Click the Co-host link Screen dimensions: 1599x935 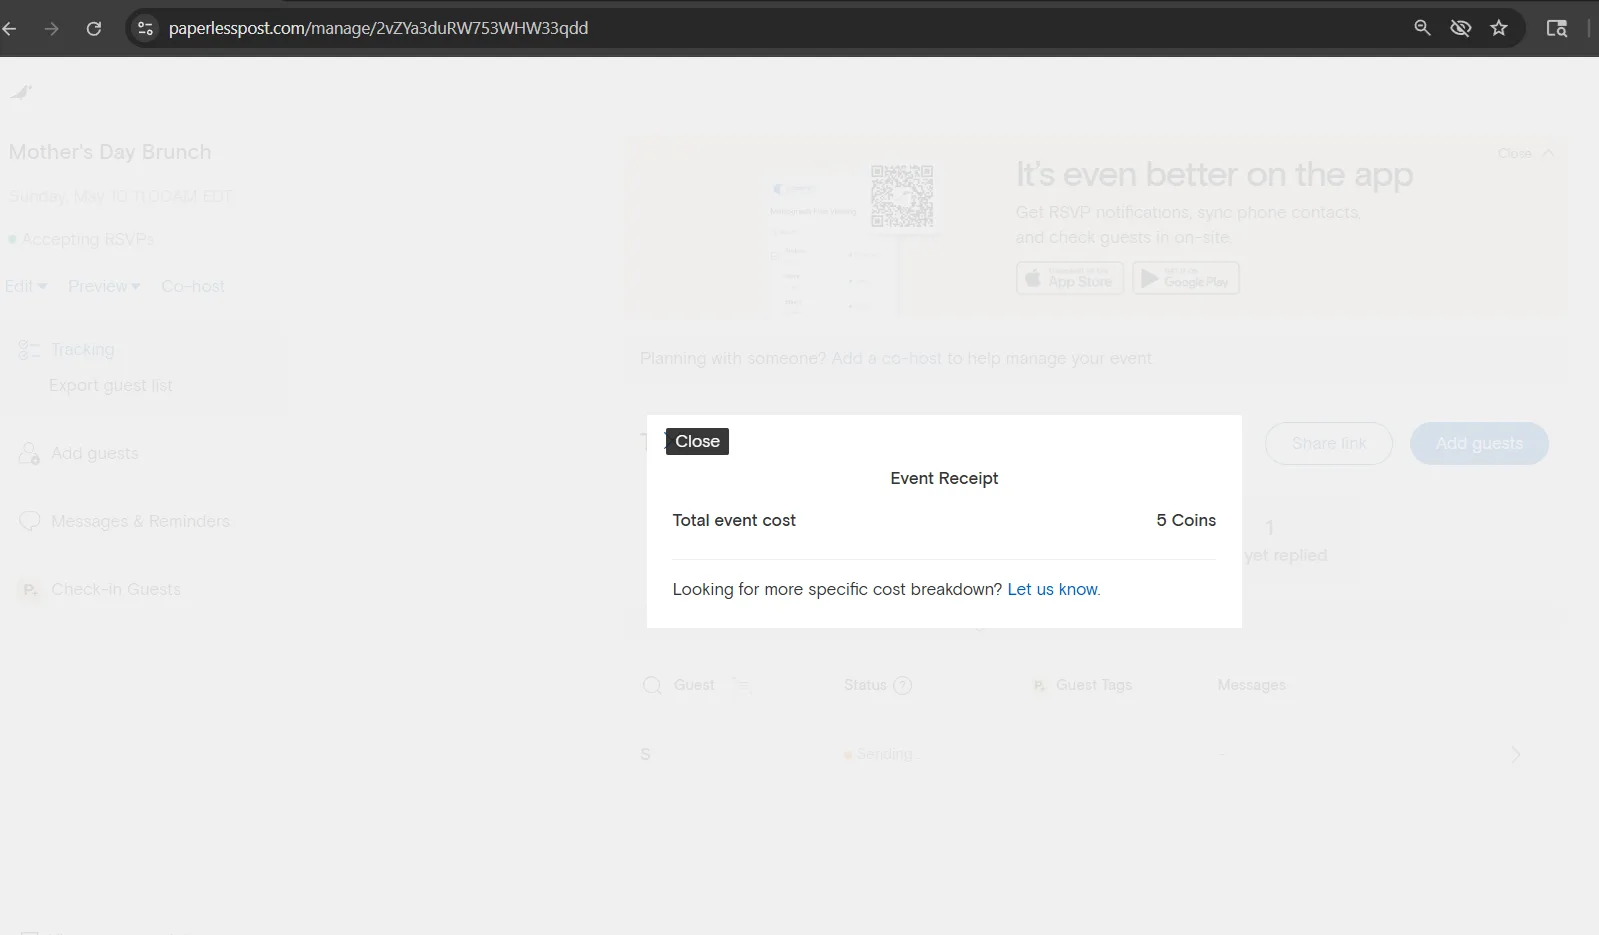(193, 286)
